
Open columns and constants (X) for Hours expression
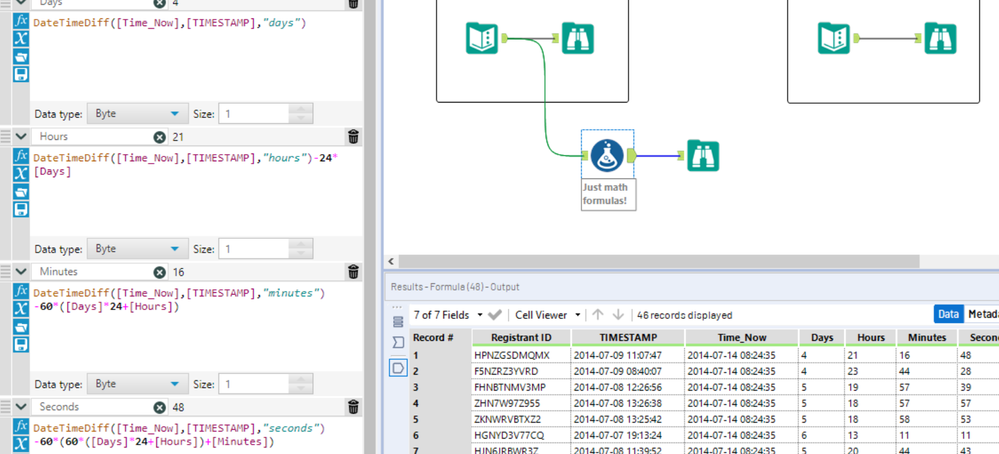click(21, 174)
